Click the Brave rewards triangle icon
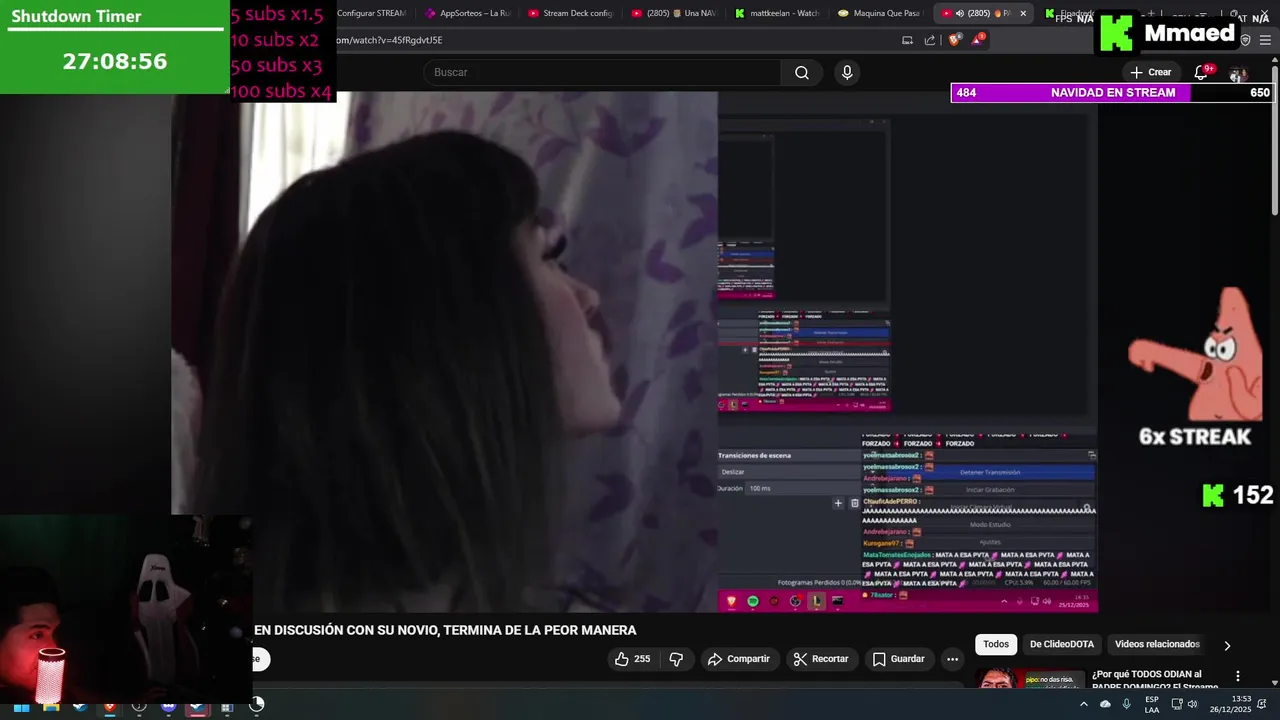 click(977, 40)
